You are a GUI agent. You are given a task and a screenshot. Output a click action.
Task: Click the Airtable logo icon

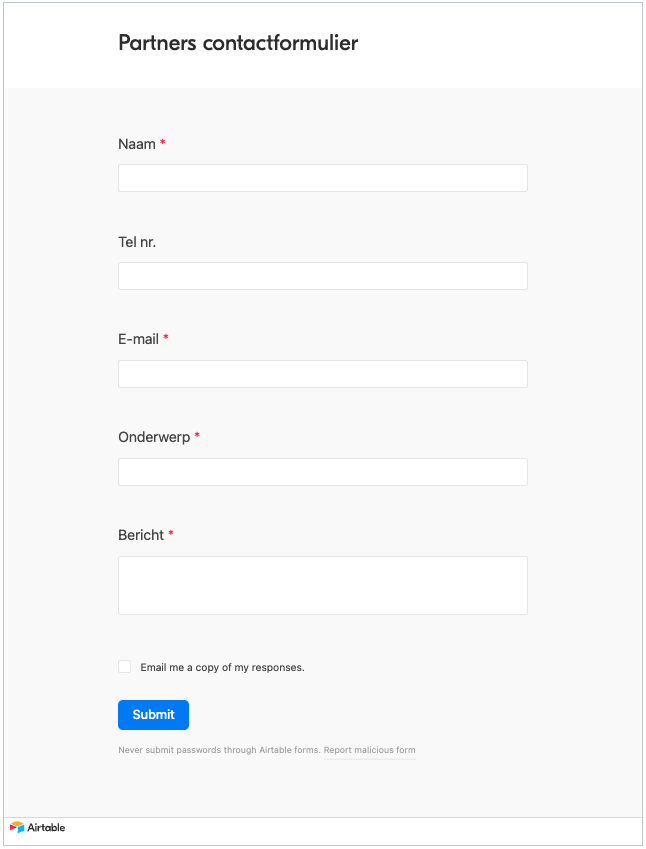(17, 827)
